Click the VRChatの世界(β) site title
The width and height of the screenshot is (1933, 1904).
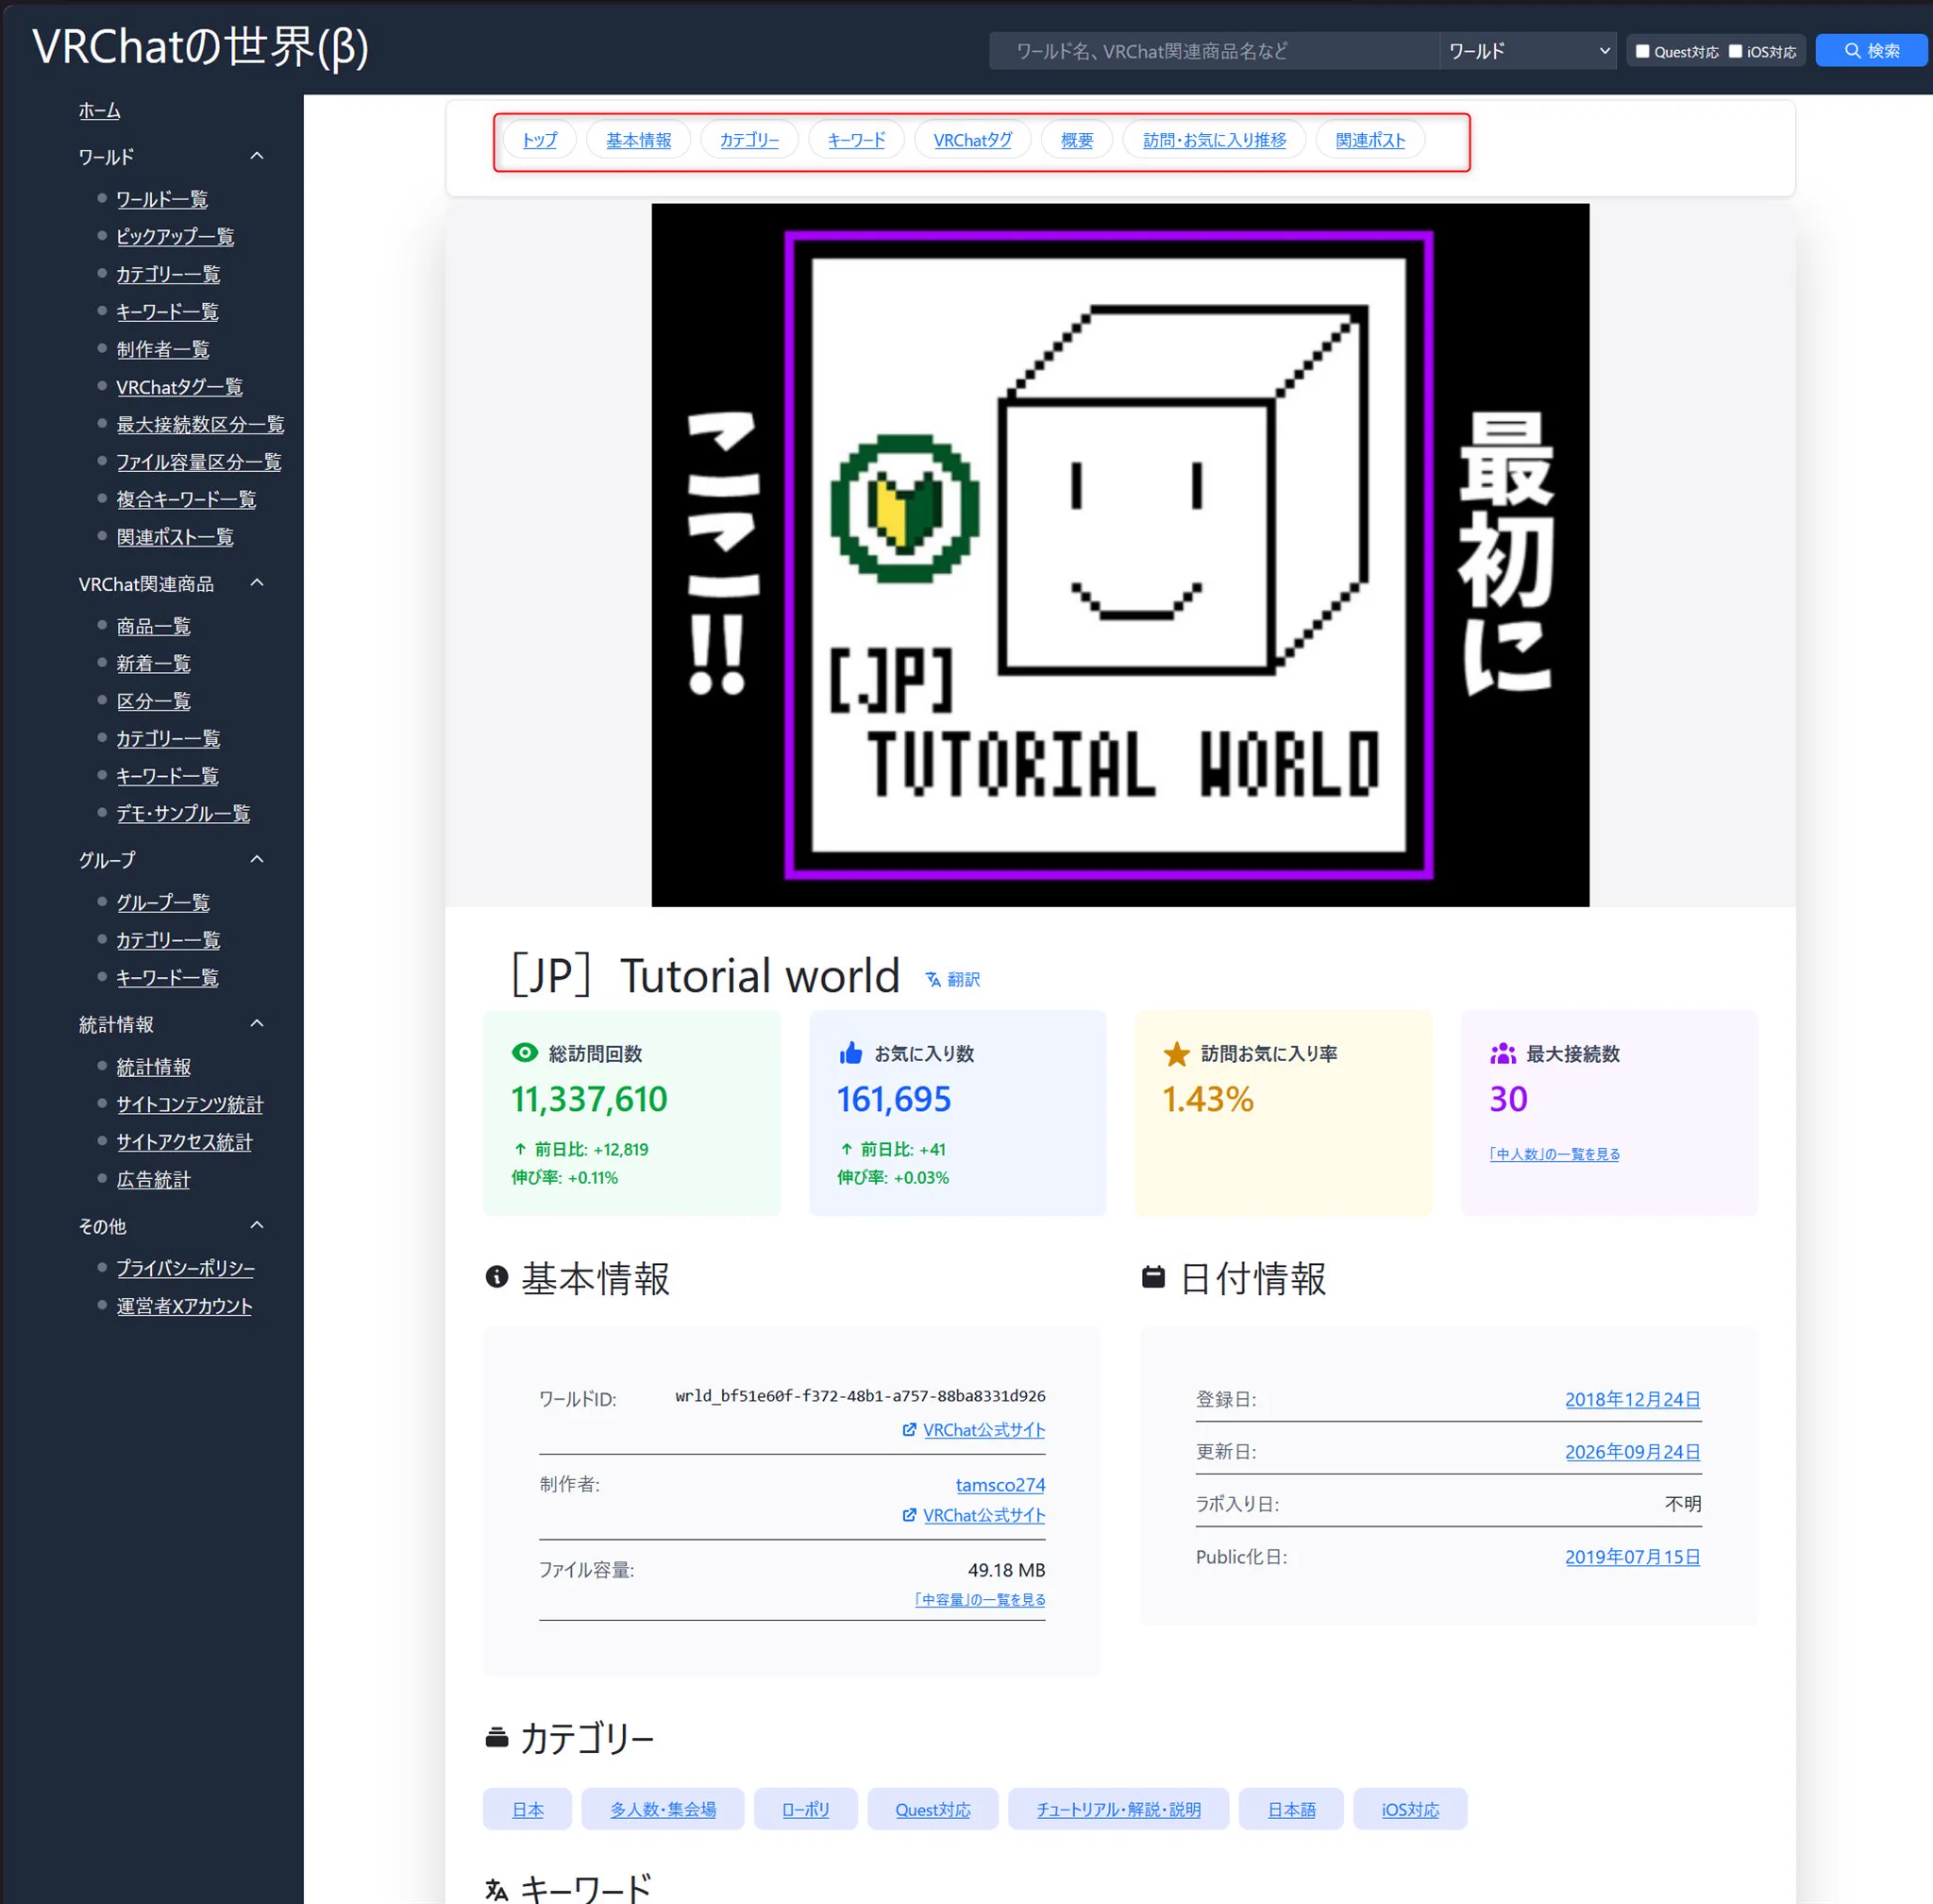pos(200,47)
